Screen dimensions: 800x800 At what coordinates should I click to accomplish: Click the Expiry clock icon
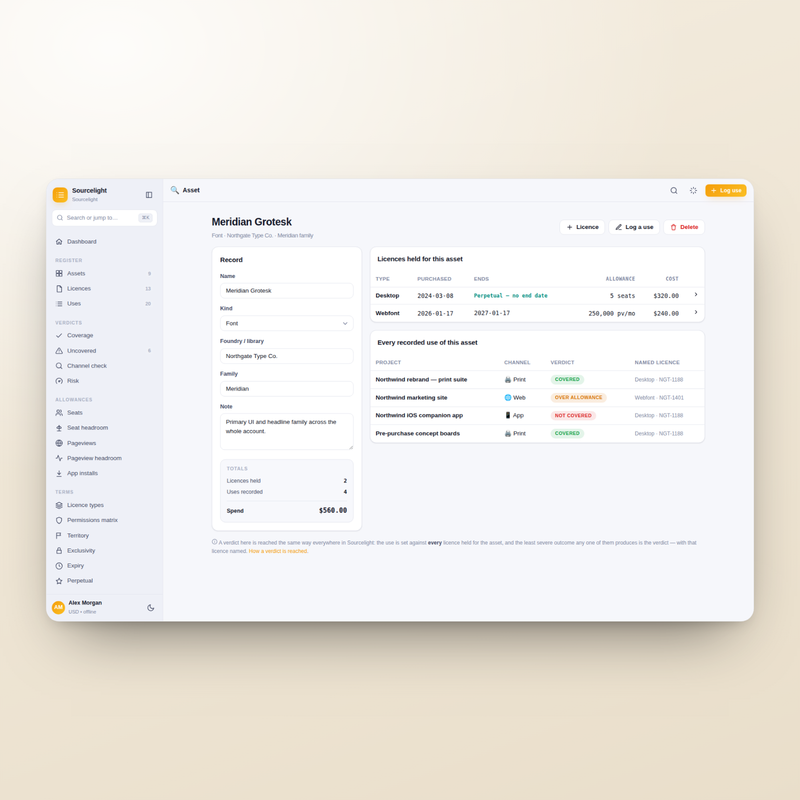(x=59, y=566)
